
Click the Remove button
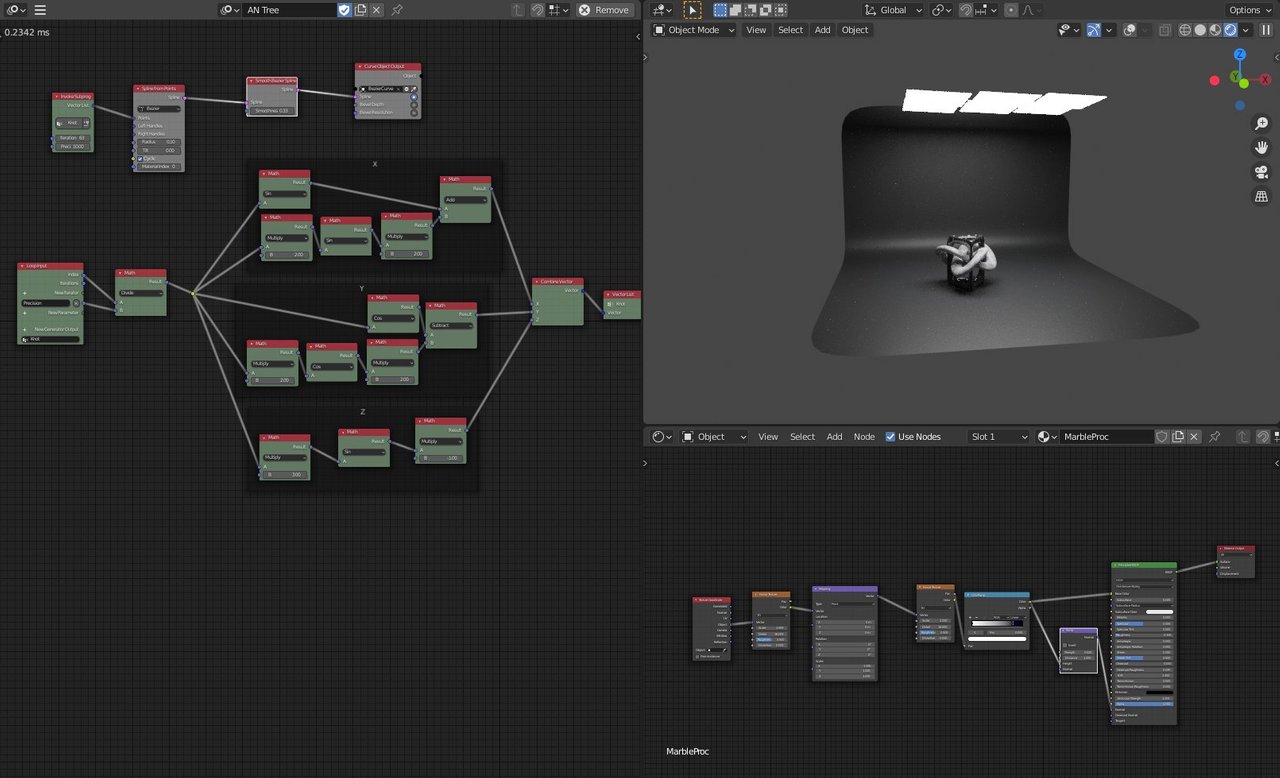coord(605,10)
